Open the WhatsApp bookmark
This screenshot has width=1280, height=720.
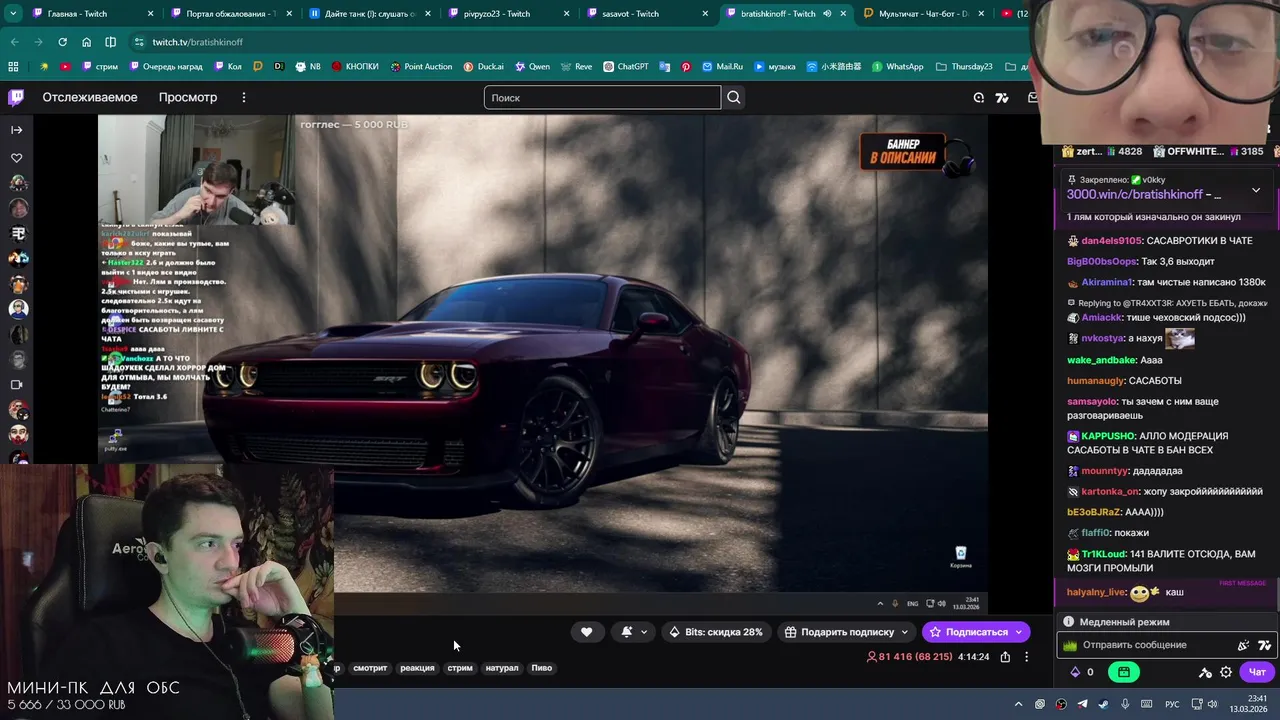897,67
